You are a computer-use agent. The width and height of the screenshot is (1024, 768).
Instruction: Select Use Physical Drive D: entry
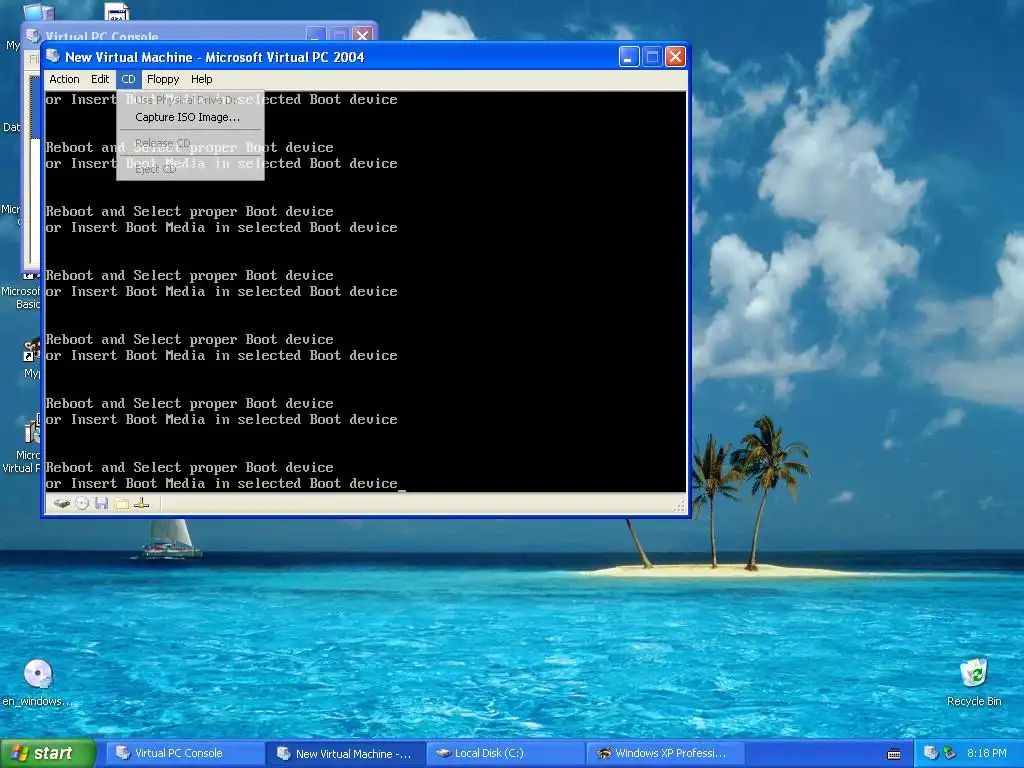190,100
